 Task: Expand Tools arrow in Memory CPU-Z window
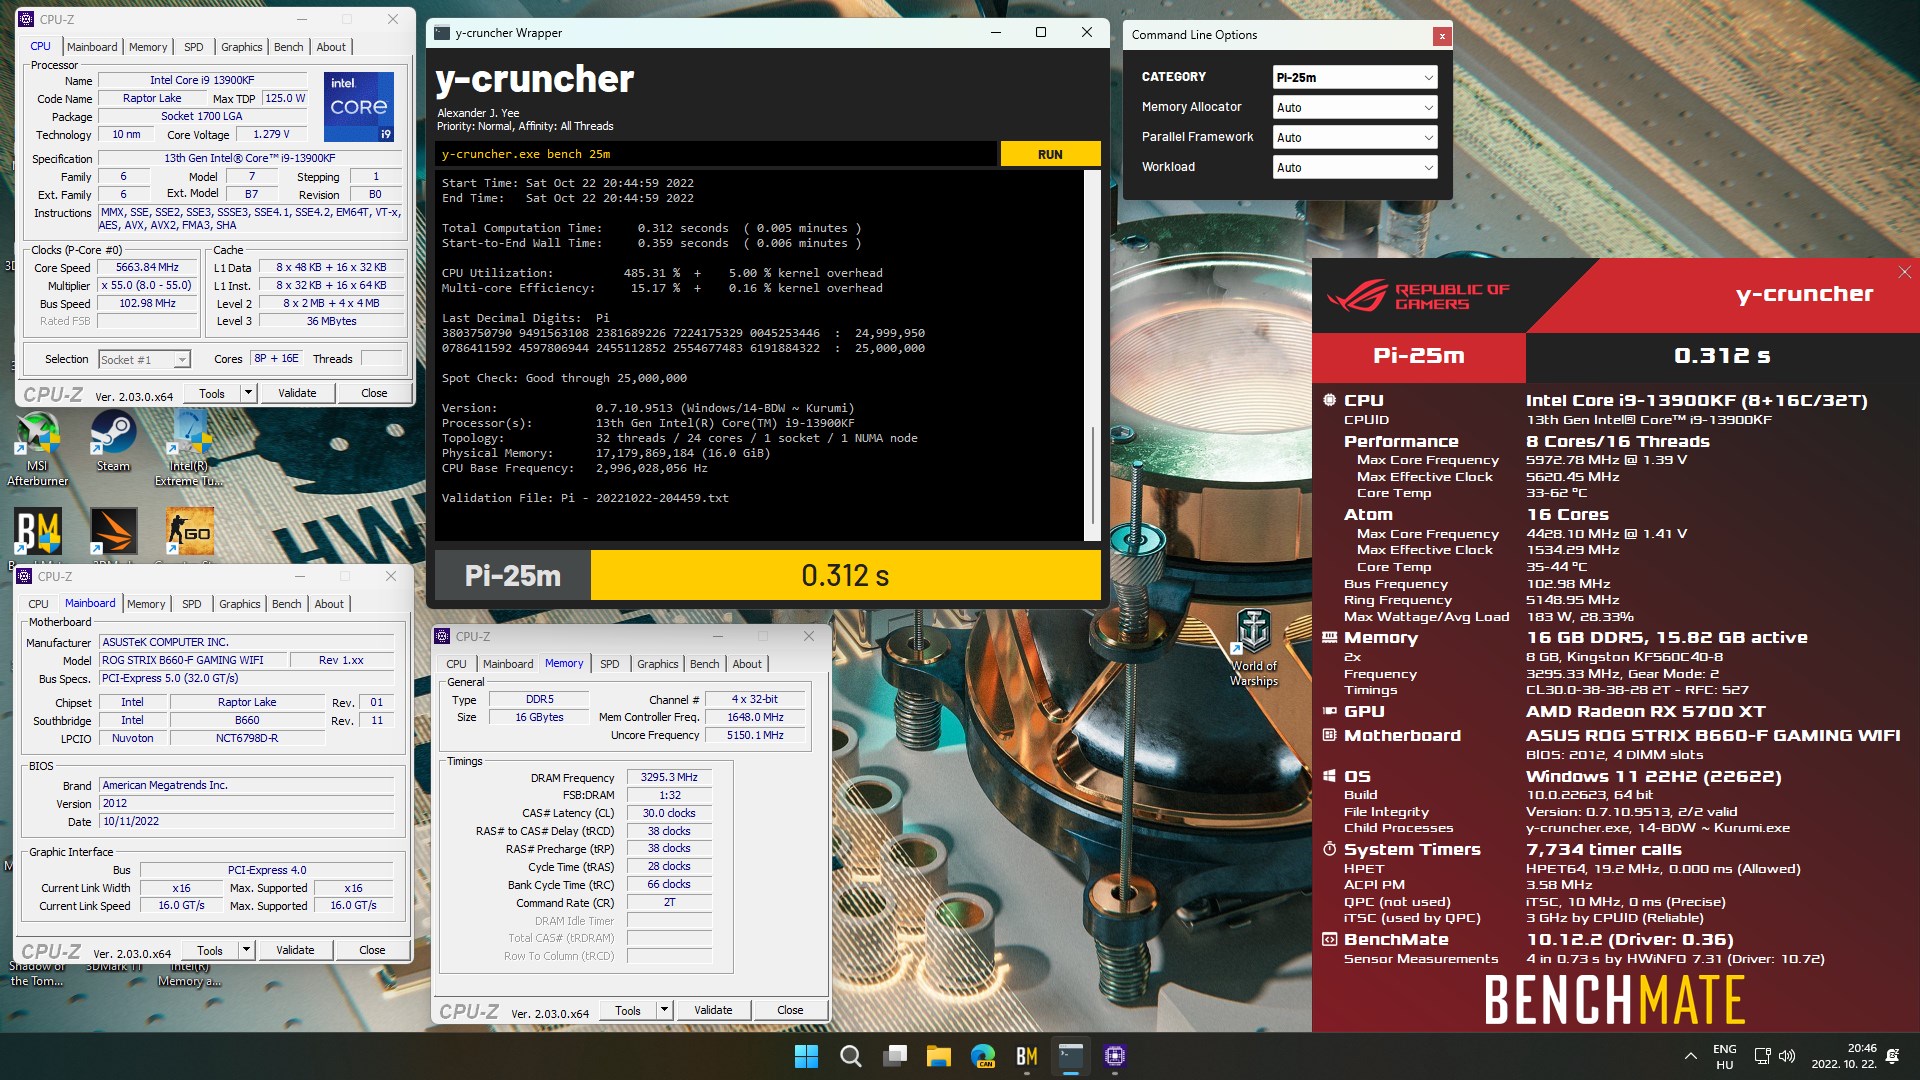click(664, 1010)
